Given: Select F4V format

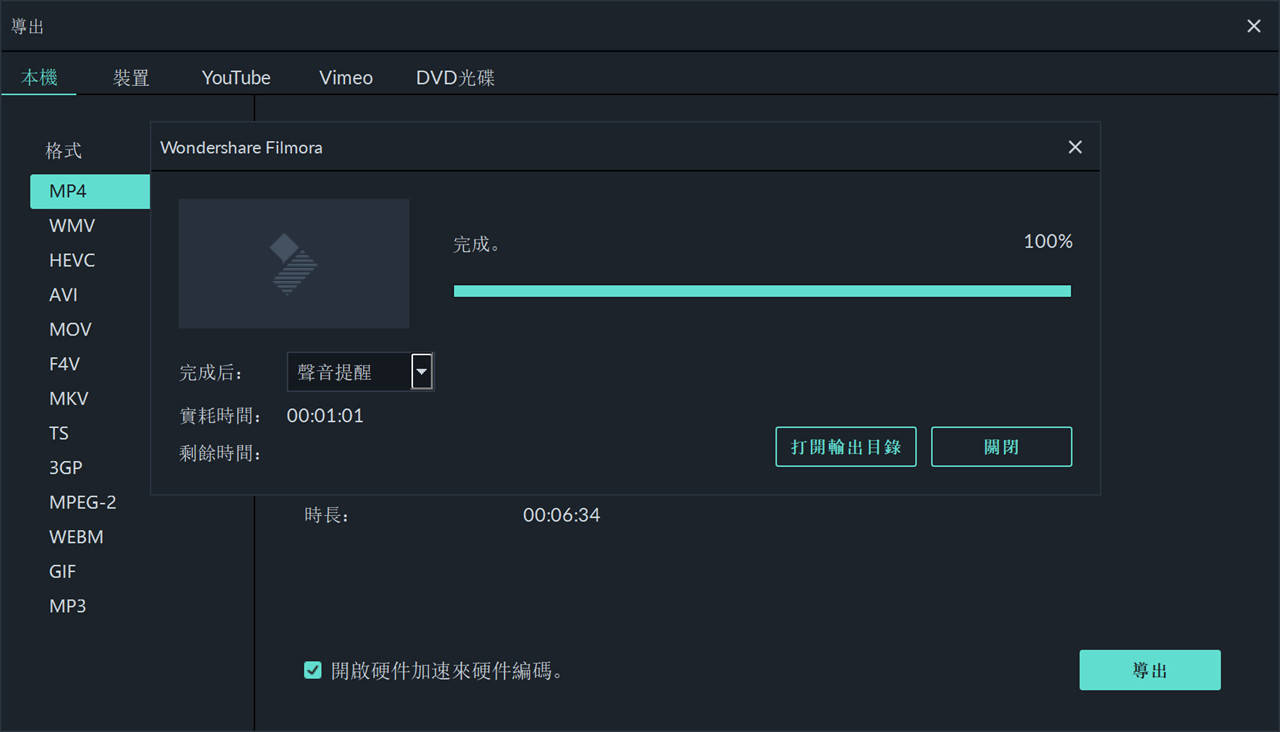Looking at the screenshot, I should click(64, 364).
